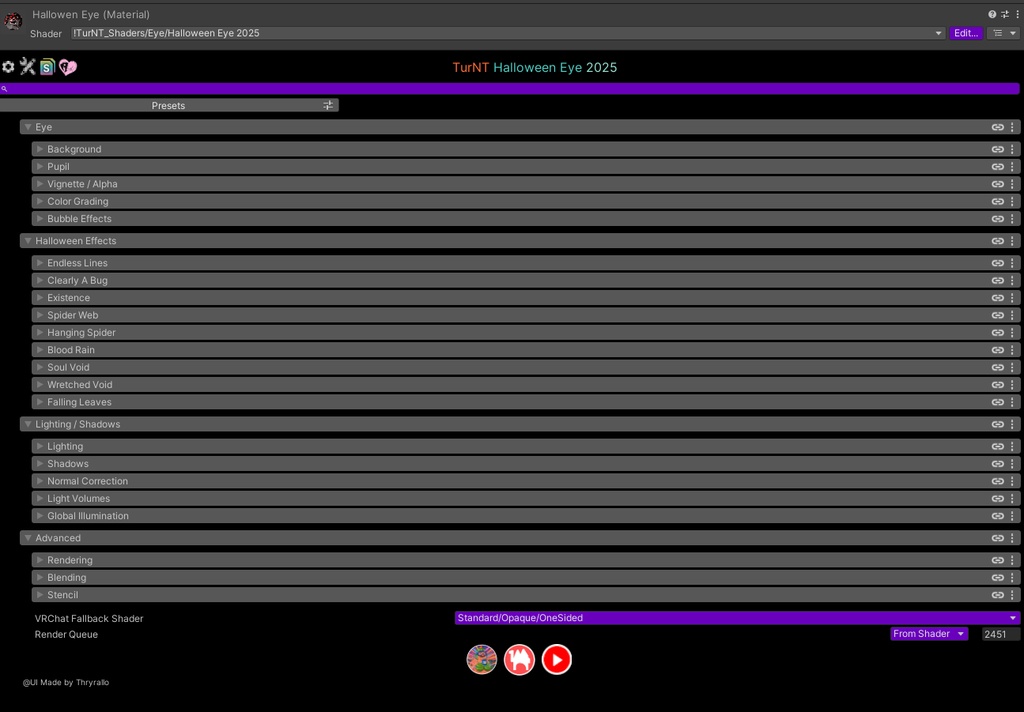
Task: Click the link icon on Falling Leaves row
Action: [x=998, y=402]
